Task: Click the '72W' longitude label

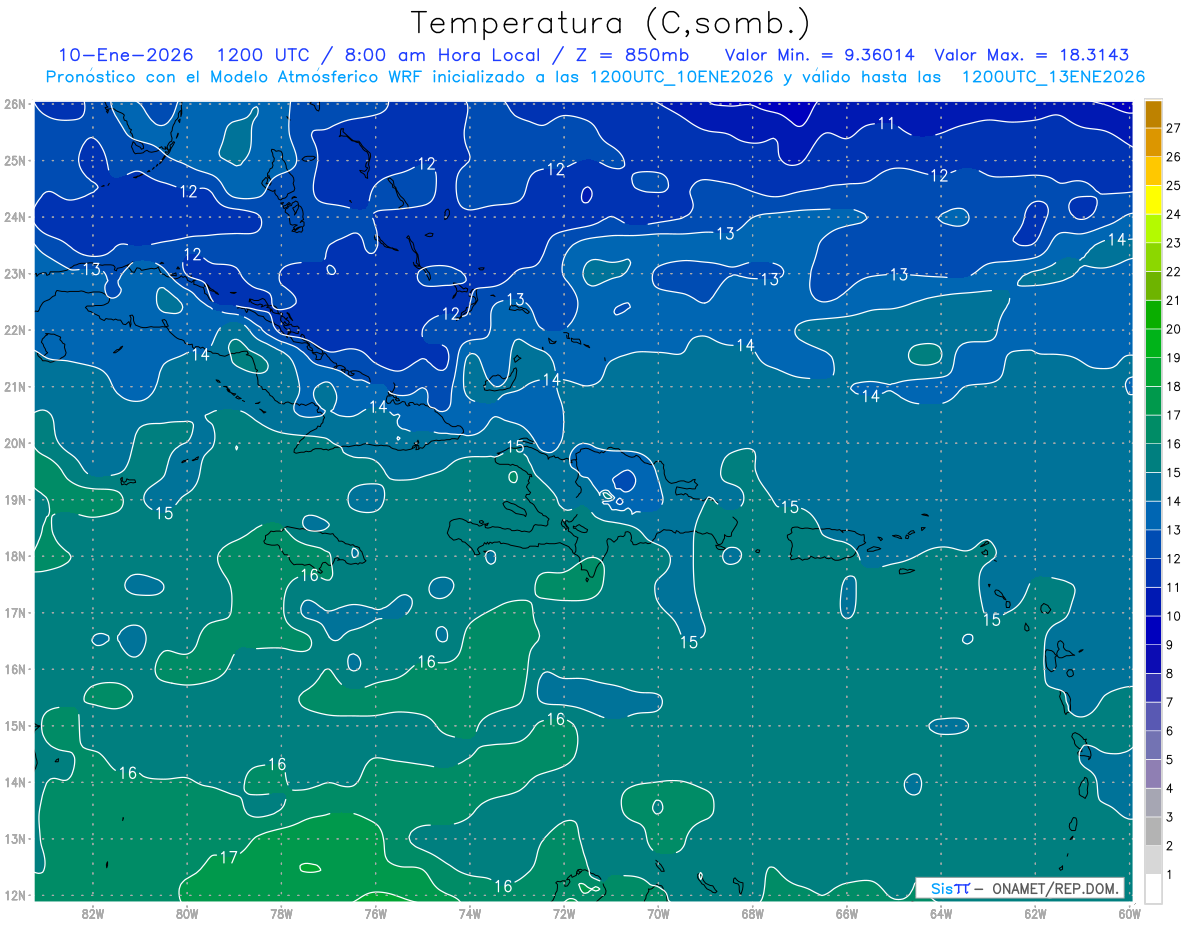Action: [564, 913]
